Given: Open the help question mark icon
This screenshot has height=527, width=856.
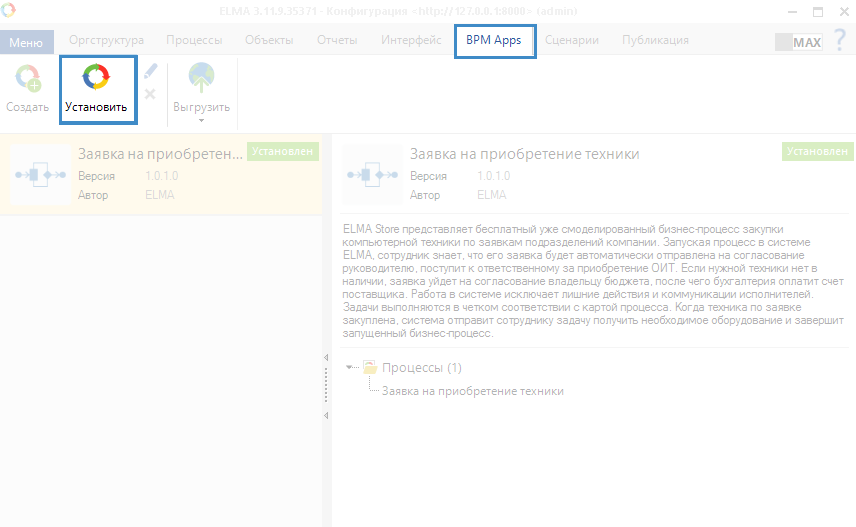Looking at the screenshot, I should pos(839,41).
